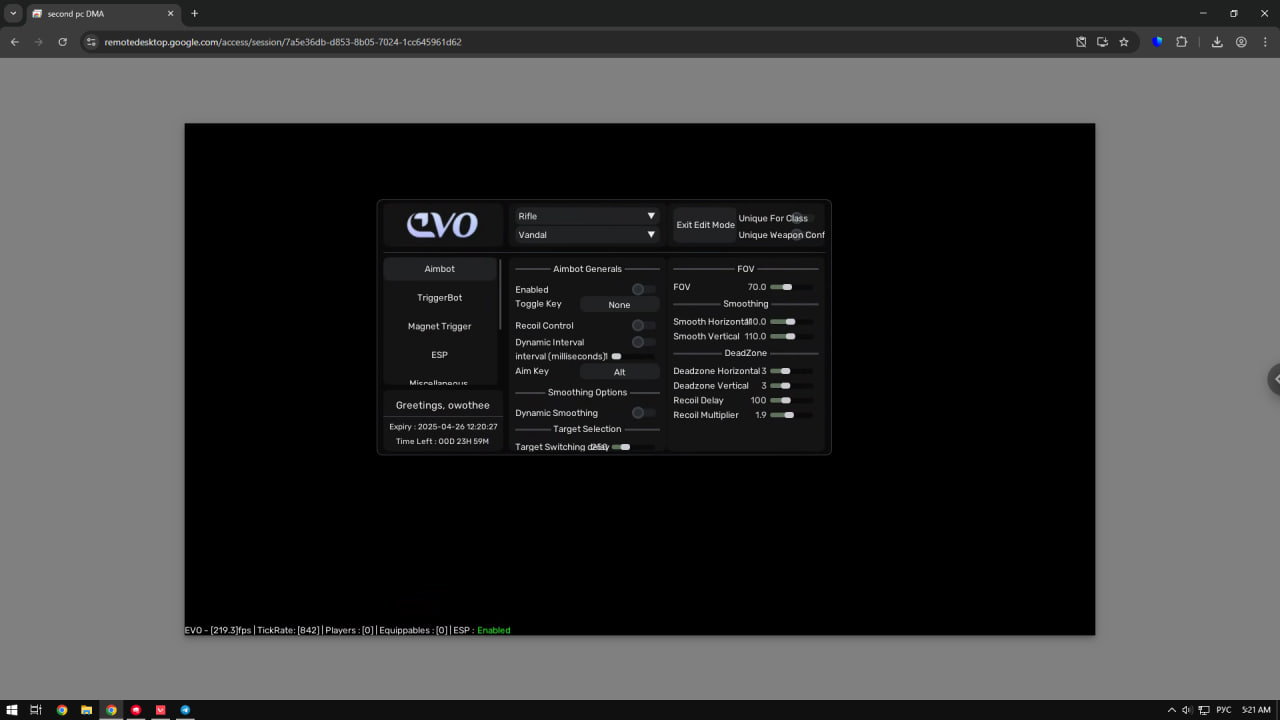Open the tab search dropdown arrow

(13, 14)
